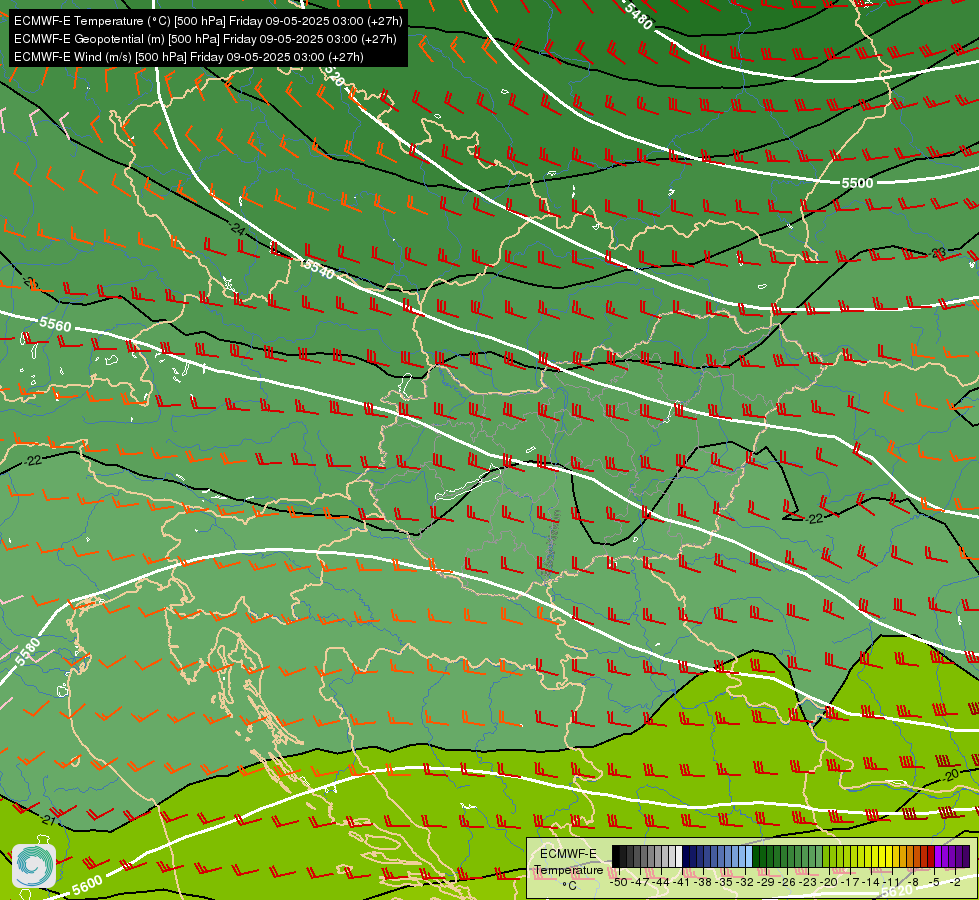The height and width of the screenshot is (900, 979).
Task: Click the 5540 geopotential contour label
Action: (319, 269)
